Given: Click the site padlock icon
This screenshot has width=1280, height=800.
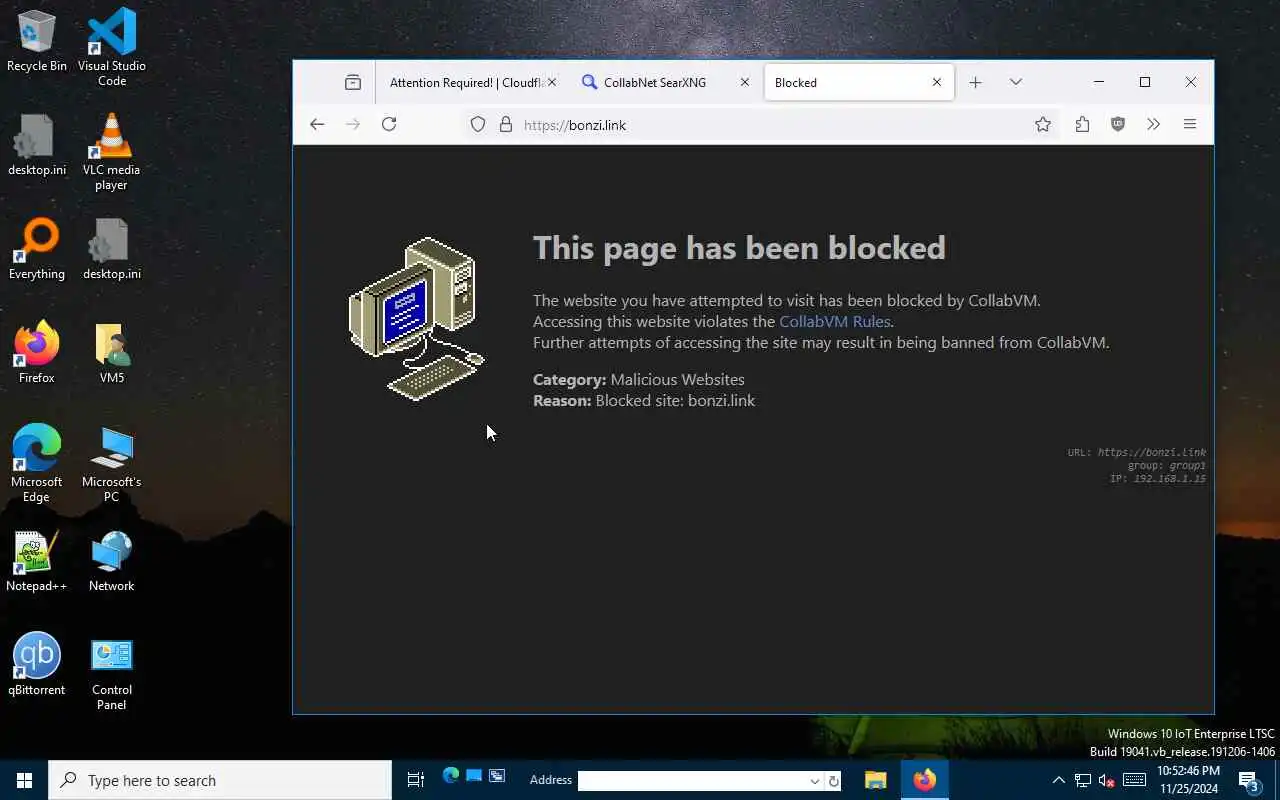Looking at the screenshot, I should point(506,125).
